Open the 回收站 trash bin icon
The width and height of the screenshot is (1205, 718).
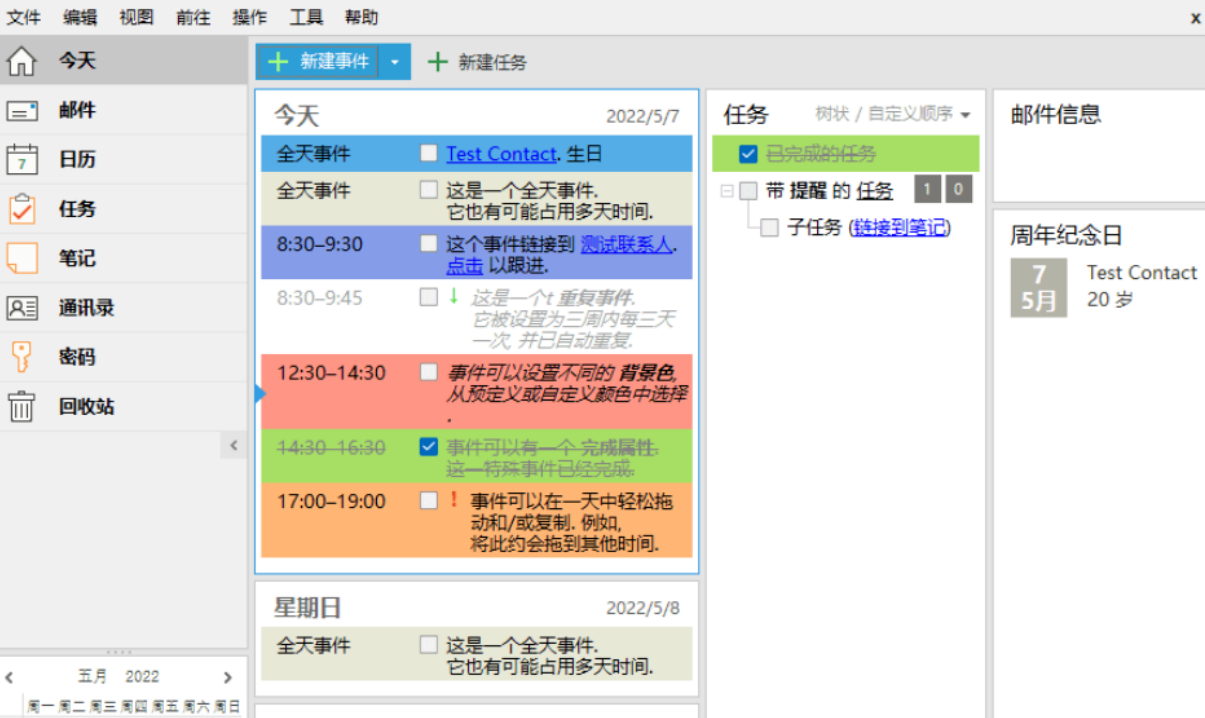point(22,407)
